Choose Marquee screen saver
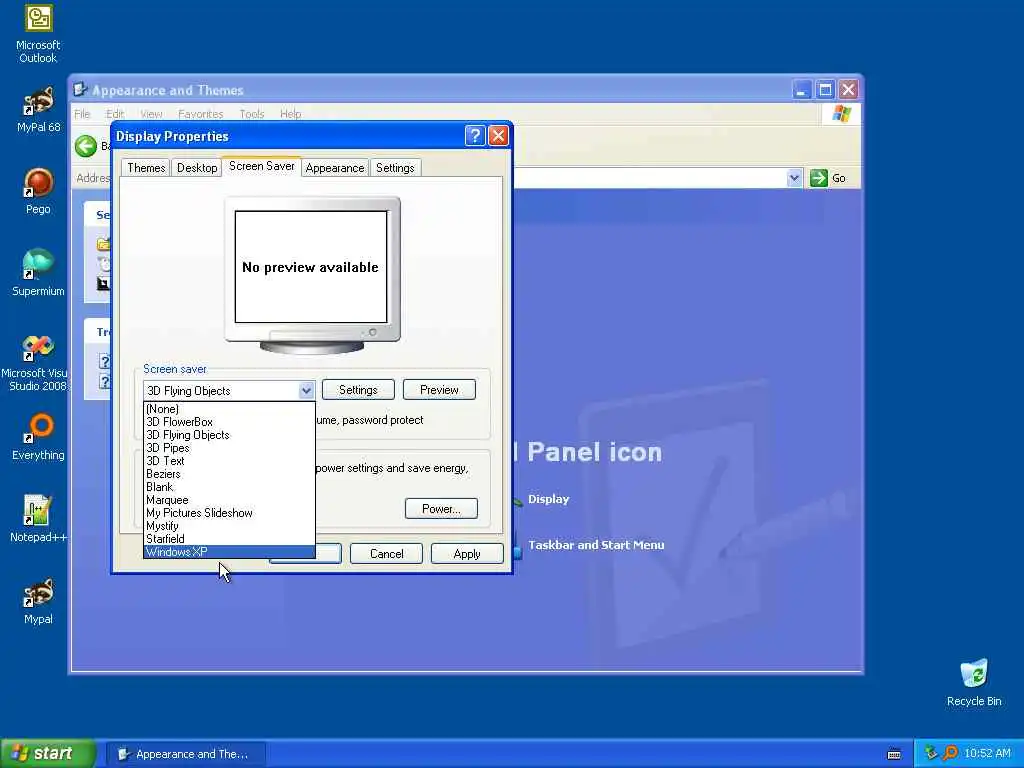Screen dimensions: 1024x768 229,500
